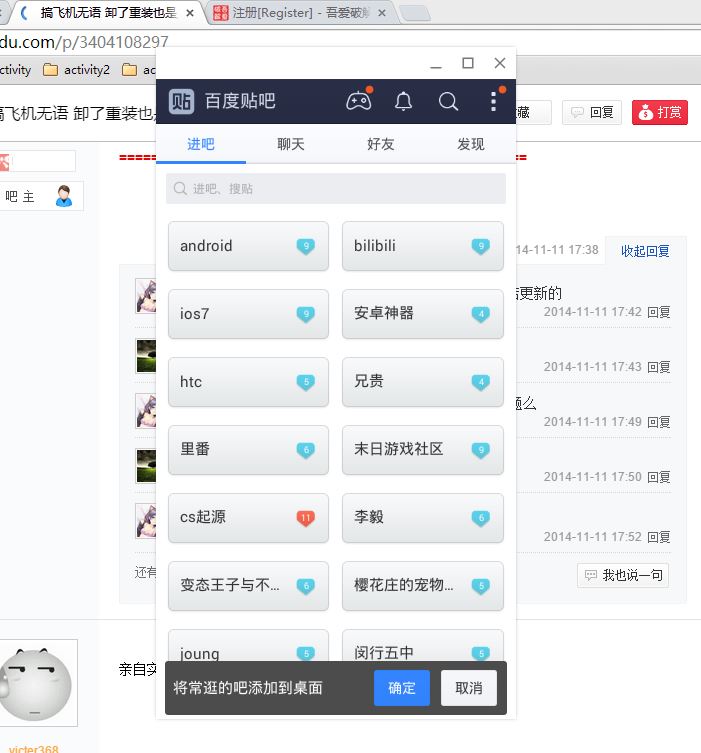Open the victer368 username link

tap(33, 748)
